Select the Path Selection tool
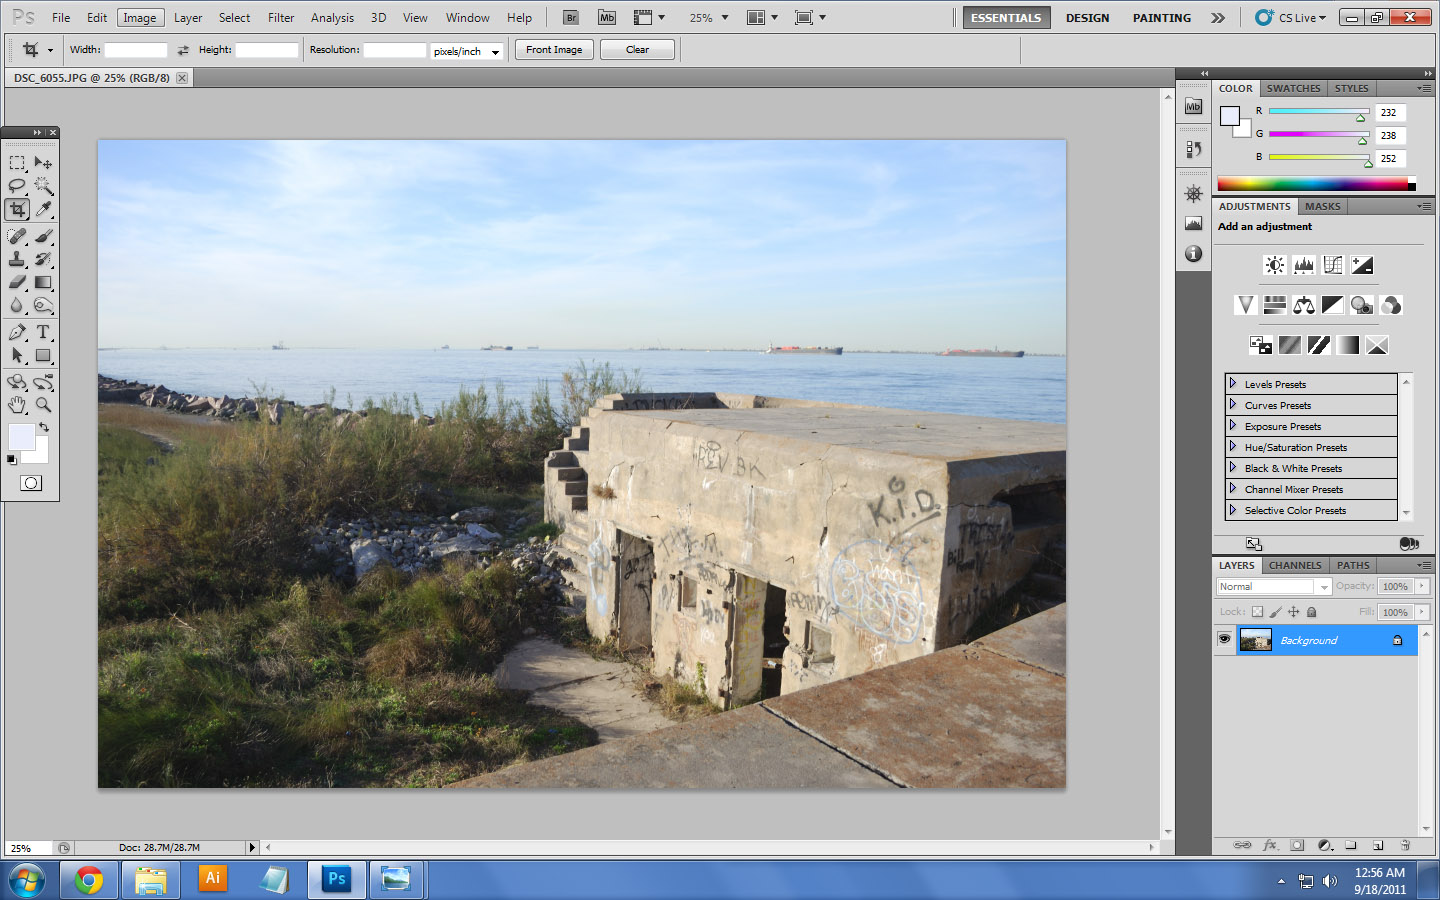The image size is (1440, 900). (x=17, y=355)
